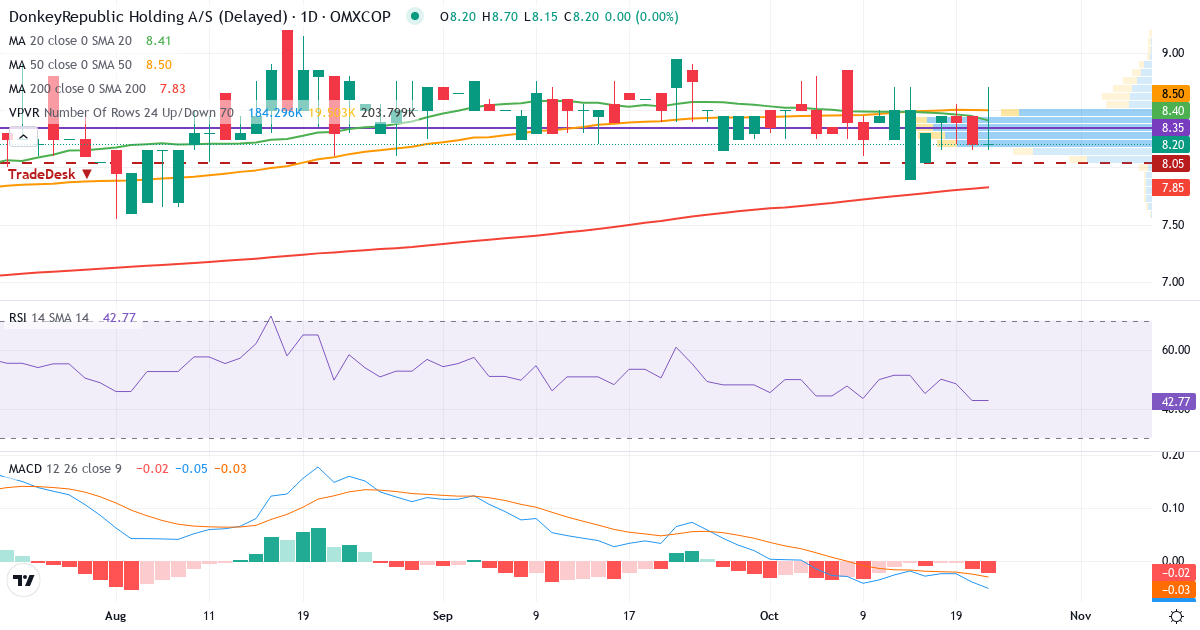Click the MA 20 close indicator legend
This screenshot has width=1200, height=630.
(x=70, y=41)
